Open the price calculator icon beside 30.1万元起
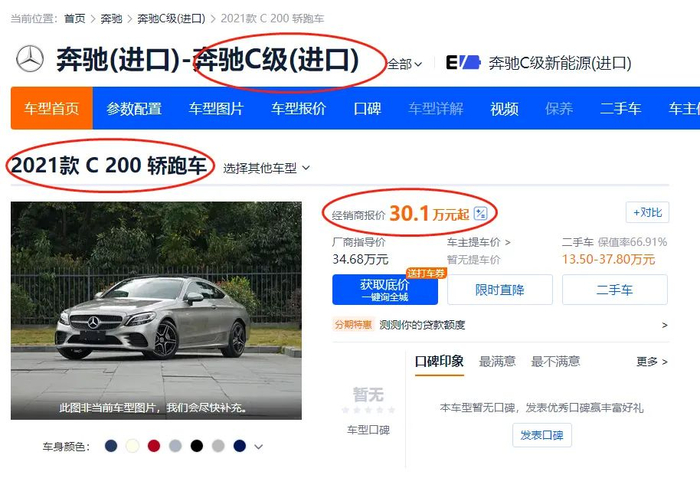 click(480, 214)
